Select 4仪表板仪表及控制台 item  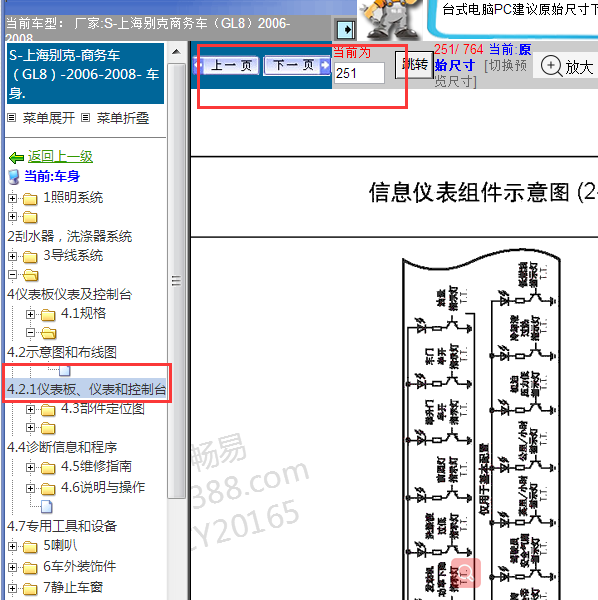coord(70,294)
